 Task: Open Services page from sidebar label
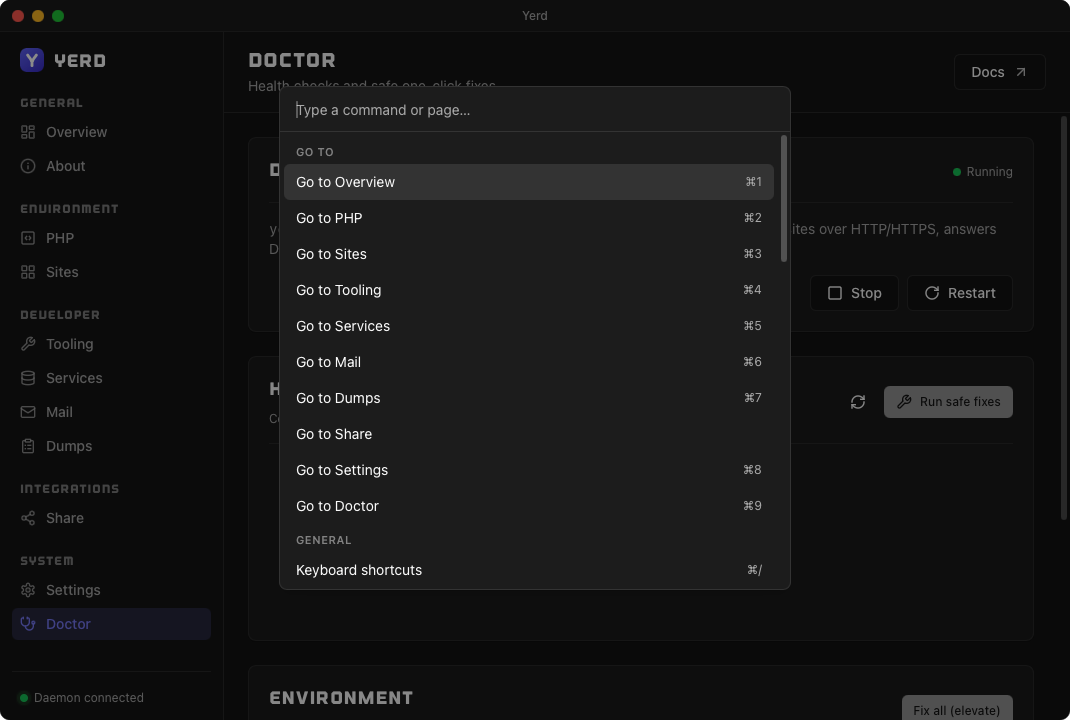pos(74,378)
